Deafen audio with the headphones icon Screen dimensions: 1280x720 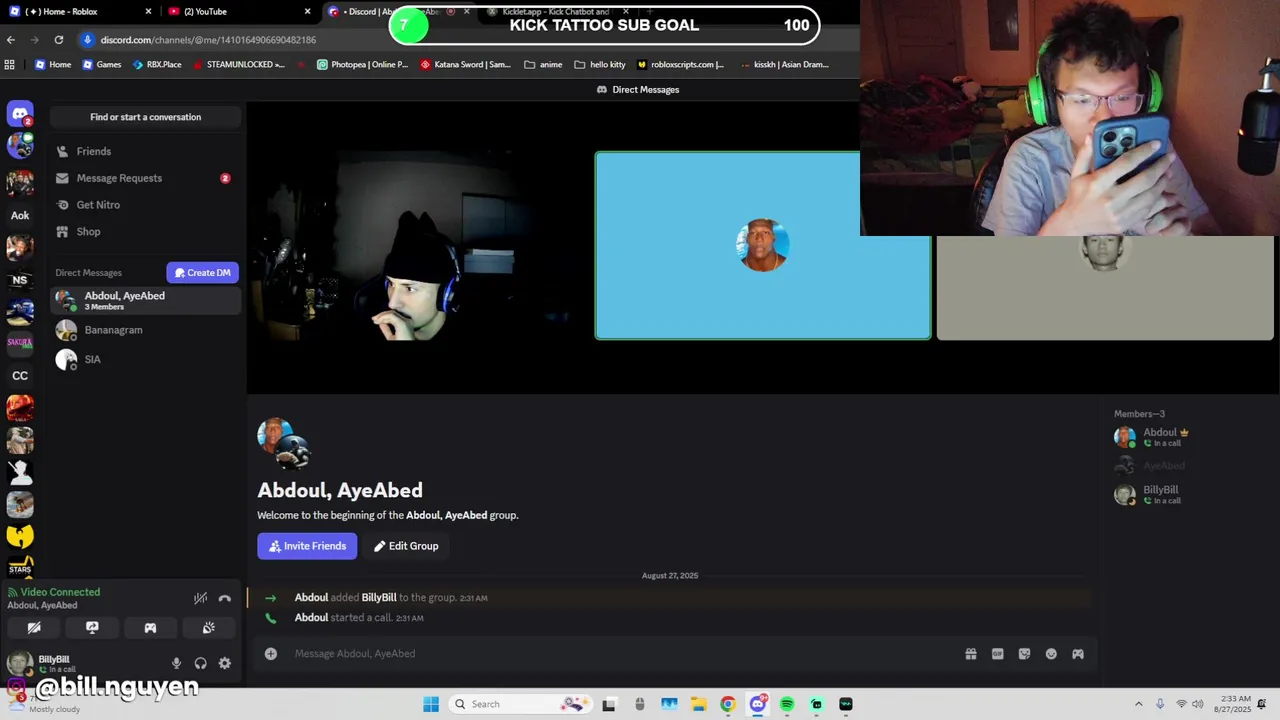click(x=201, y=663)
